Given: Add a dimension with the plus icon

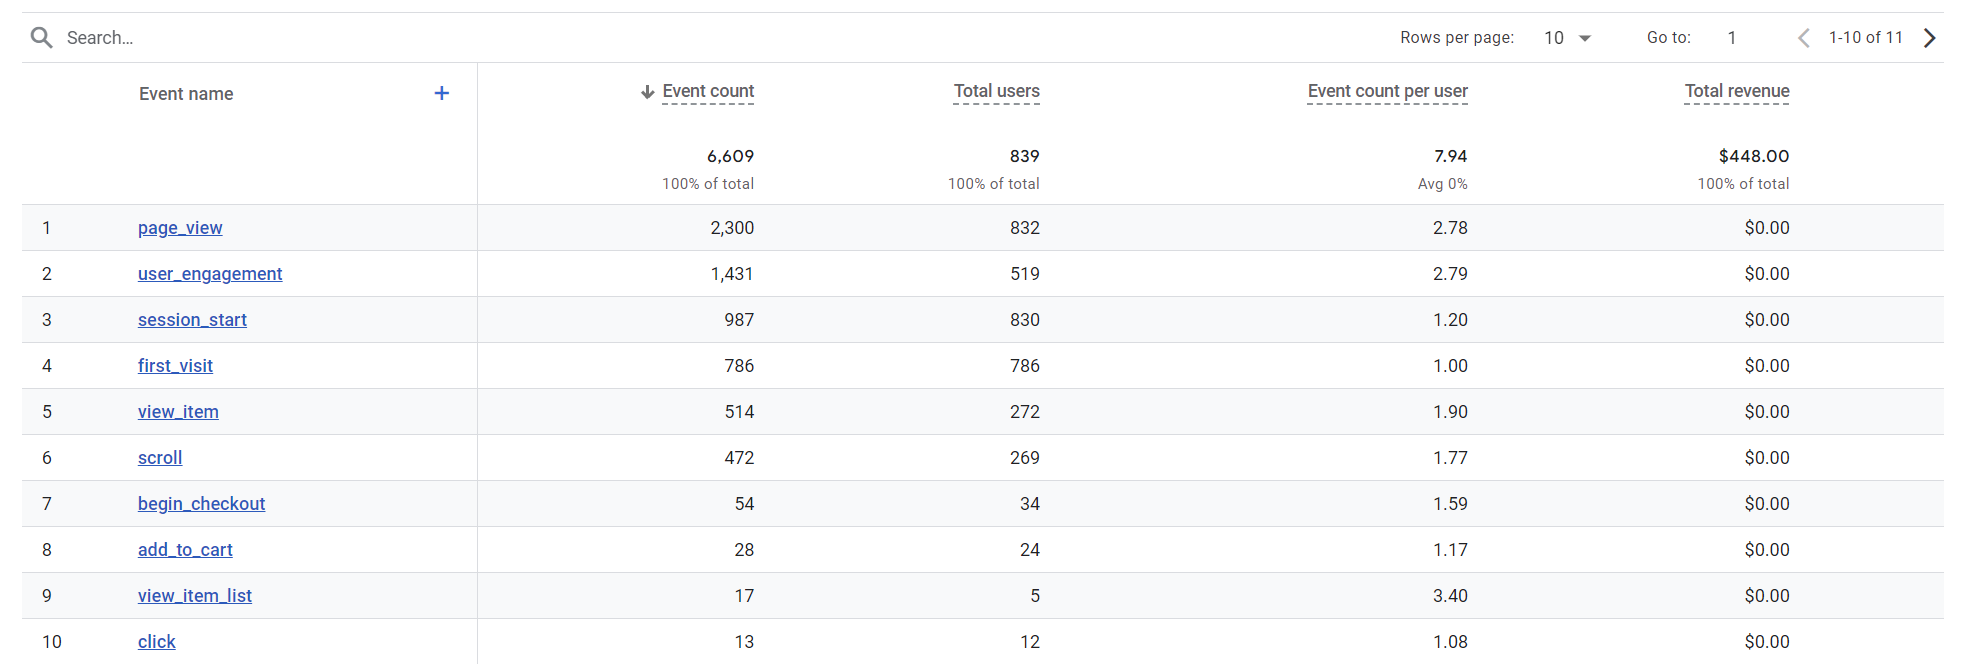Looking at the screenshot, I should pos(441,93).
